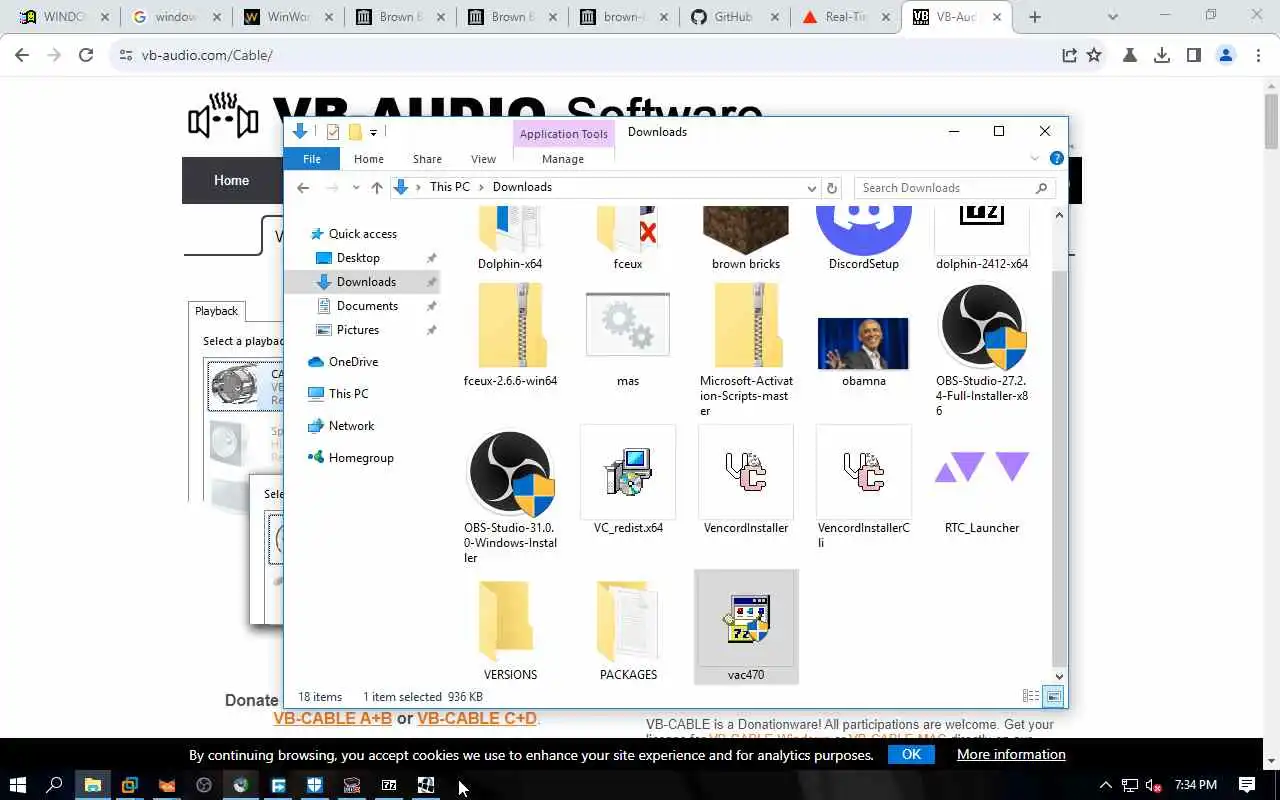The height and width of the screenshot is (800, 1280).
Task: Select Network in the navigation pane
Action: tap(351, 426)
